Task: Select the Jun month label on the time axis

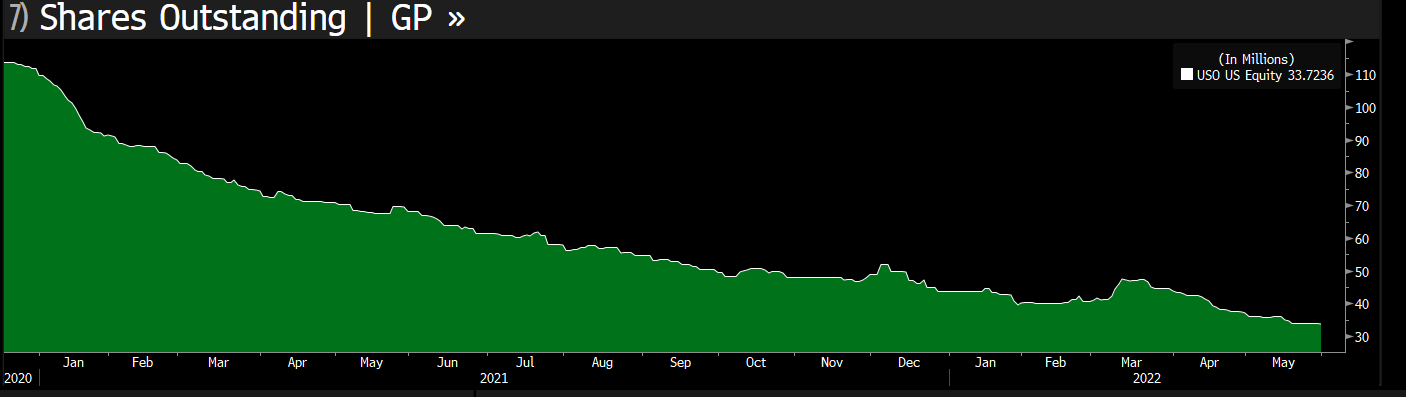Action: (x=449, y=362)
